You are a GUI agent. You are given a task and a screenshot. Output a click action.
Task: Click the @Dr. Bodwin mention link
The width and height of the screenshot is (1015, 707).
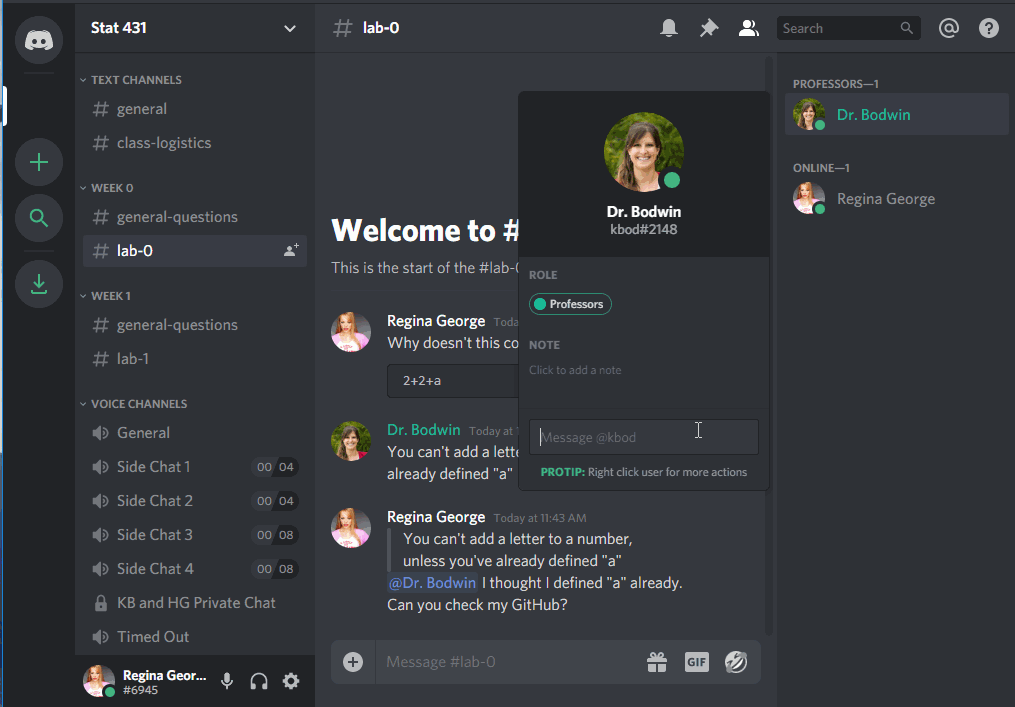click(x=432, y=582)
